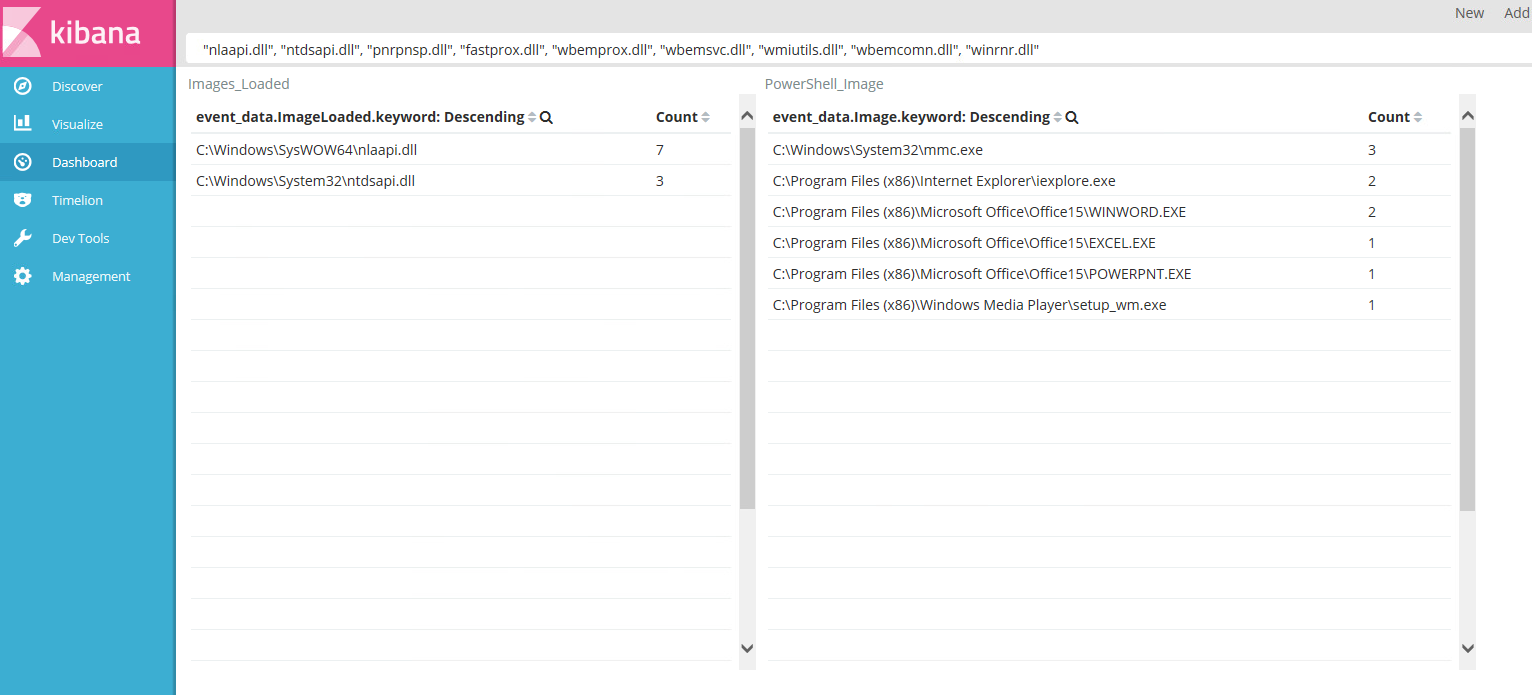Viewport: 1532px width, 695px height.
Task: Click search icon beside ImageLoaded column header
Action: 546,117
